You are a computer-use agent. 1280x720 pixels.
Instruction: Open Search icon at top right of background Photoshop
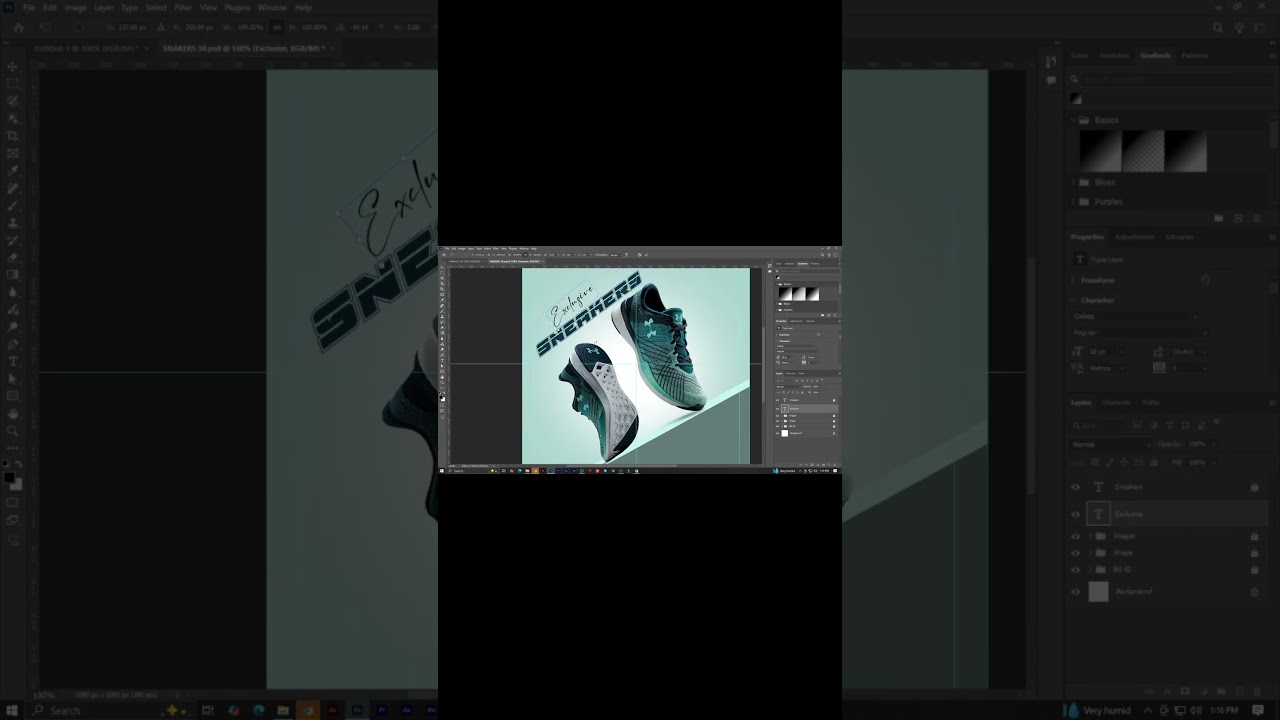pyautogui.click(x=1217, y=28)
